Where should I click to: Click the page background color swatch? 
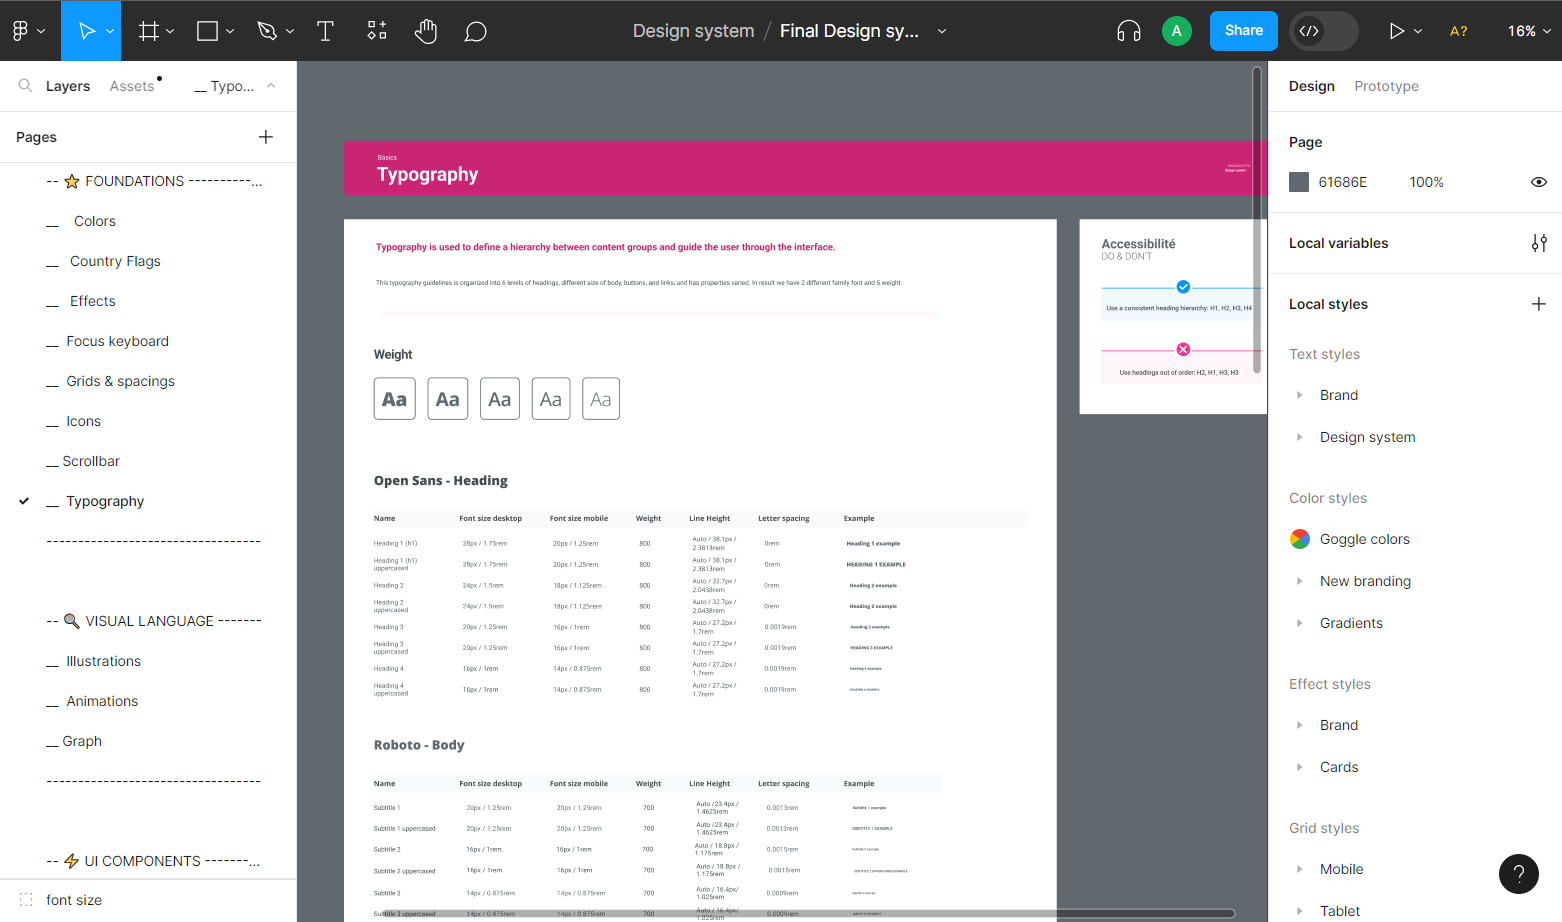click(1299, 182)
